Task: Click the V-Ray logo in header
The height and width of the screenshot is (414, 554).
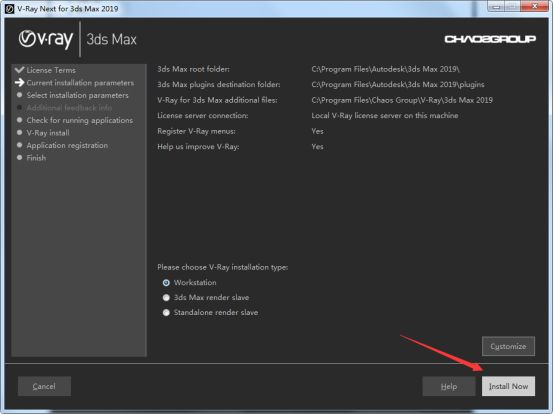Action: (46, 39)
